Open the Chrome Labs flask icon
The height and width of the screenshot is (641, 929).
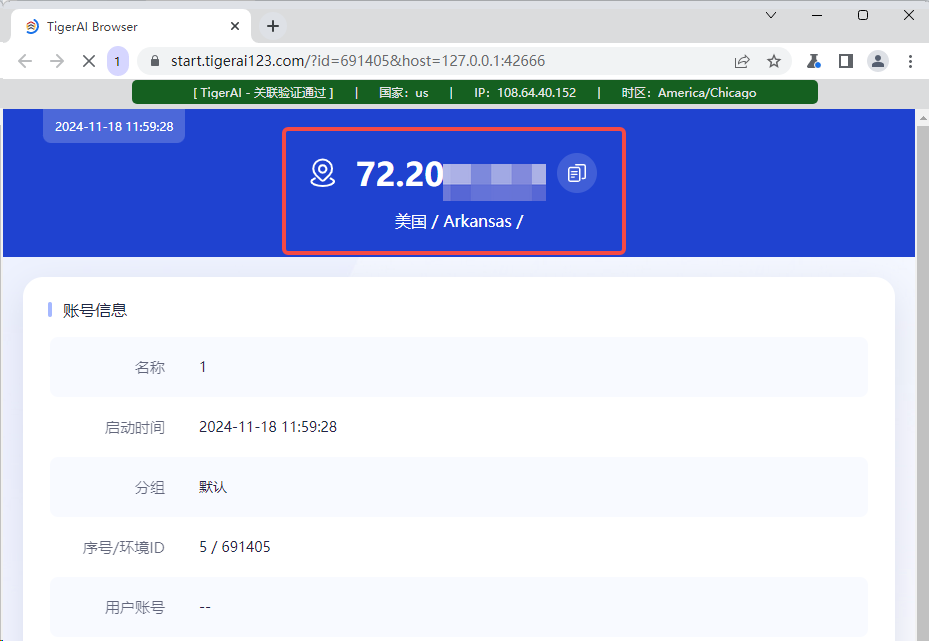(813, 61)
